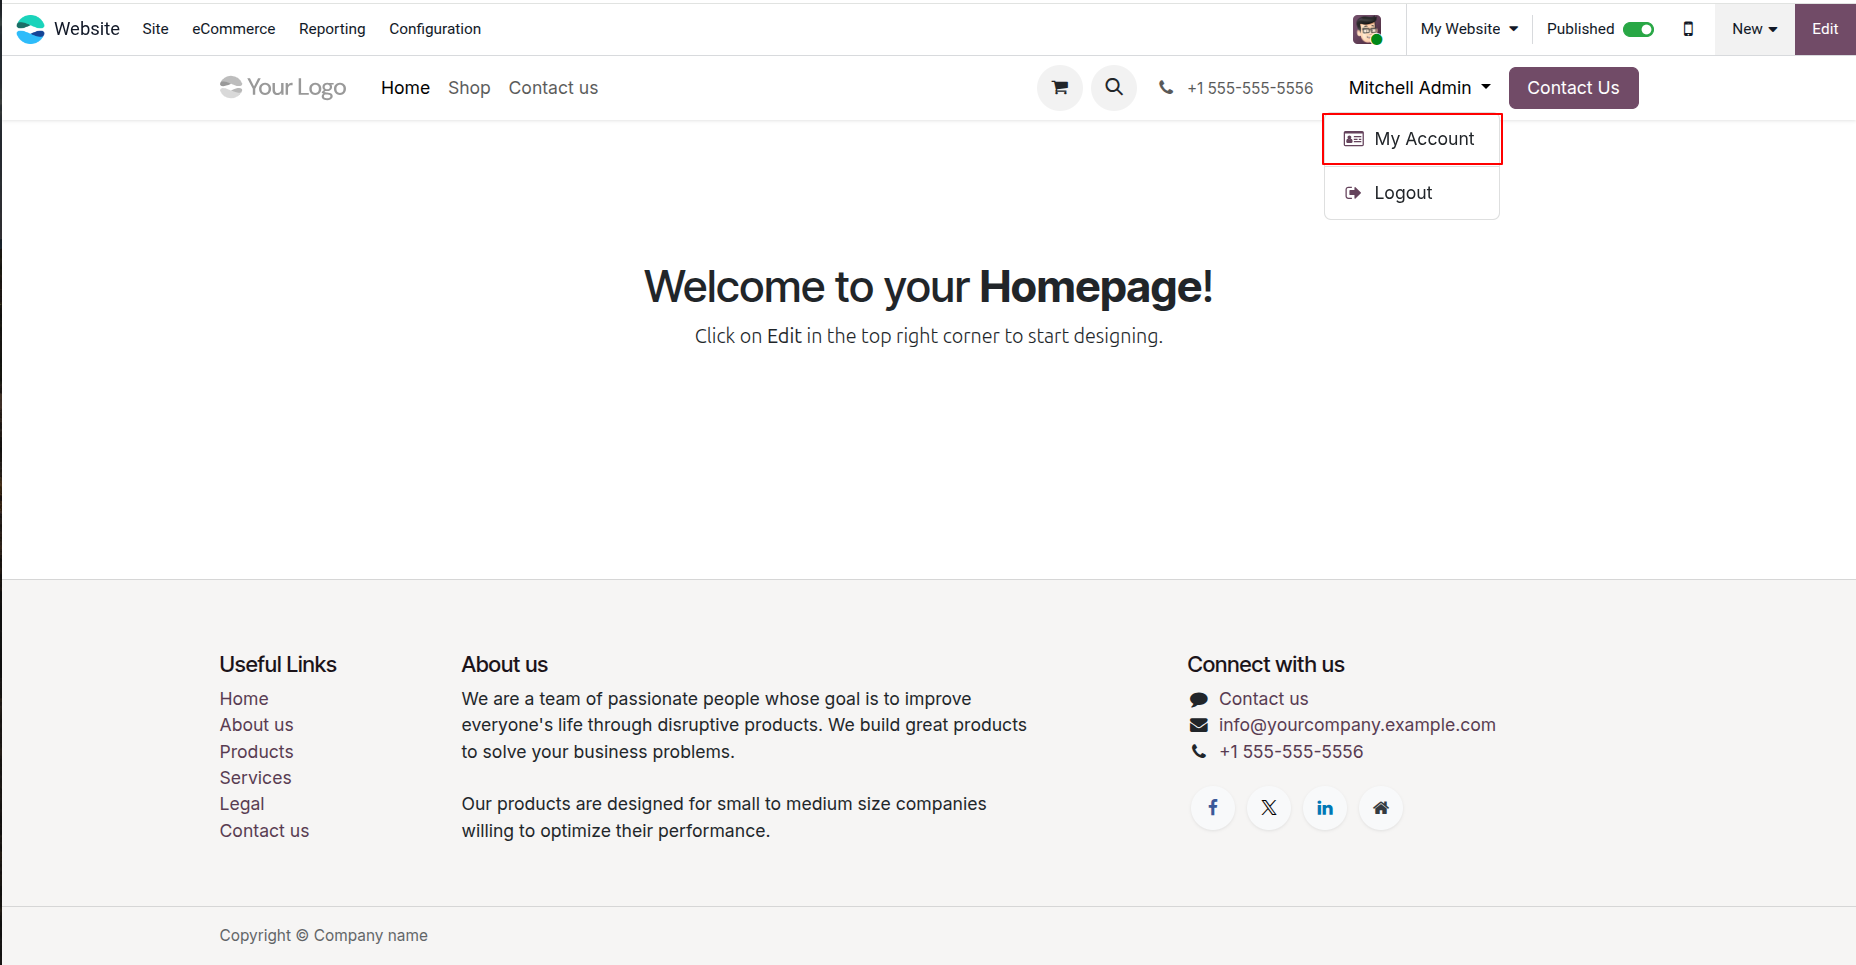Open Contact us link under Useful Links
The image size is (1856, 965).
pyautogui.click(x=264, y=831)
